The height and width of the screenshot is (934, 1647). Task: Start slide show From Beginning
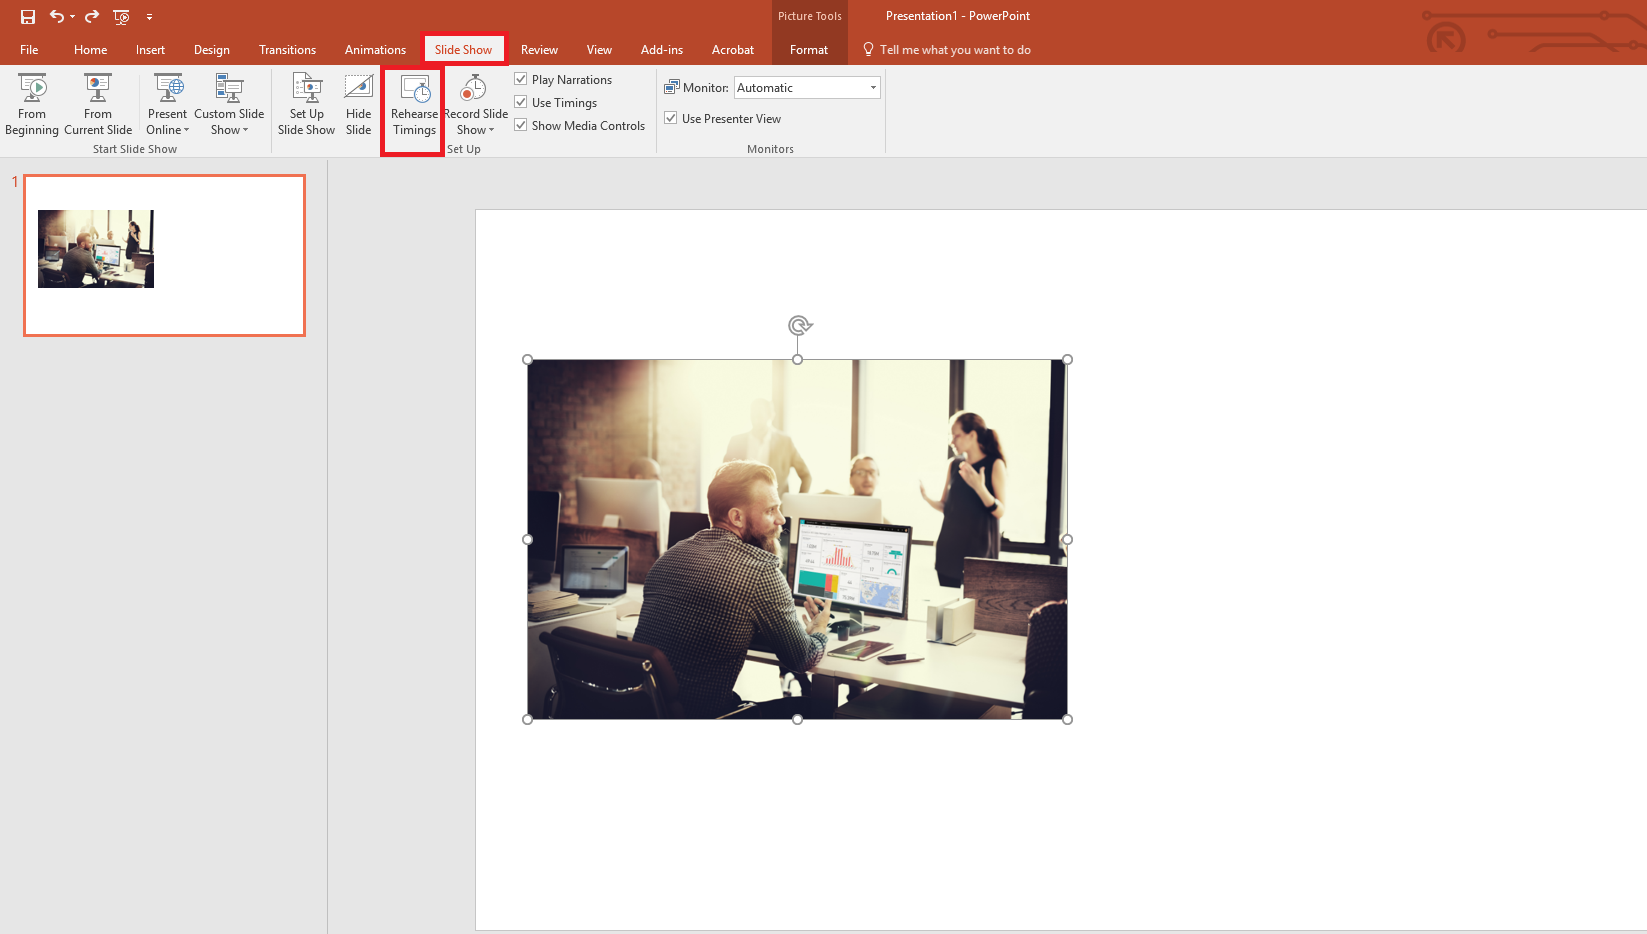click(32, 105)
